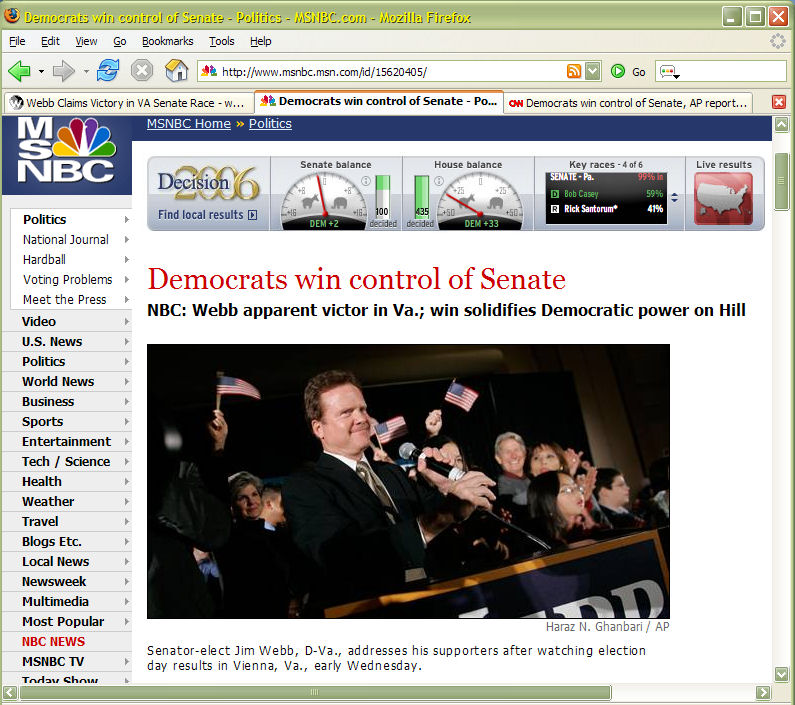Switch to the CNN Democrats win tab

[x=628, y=103]
